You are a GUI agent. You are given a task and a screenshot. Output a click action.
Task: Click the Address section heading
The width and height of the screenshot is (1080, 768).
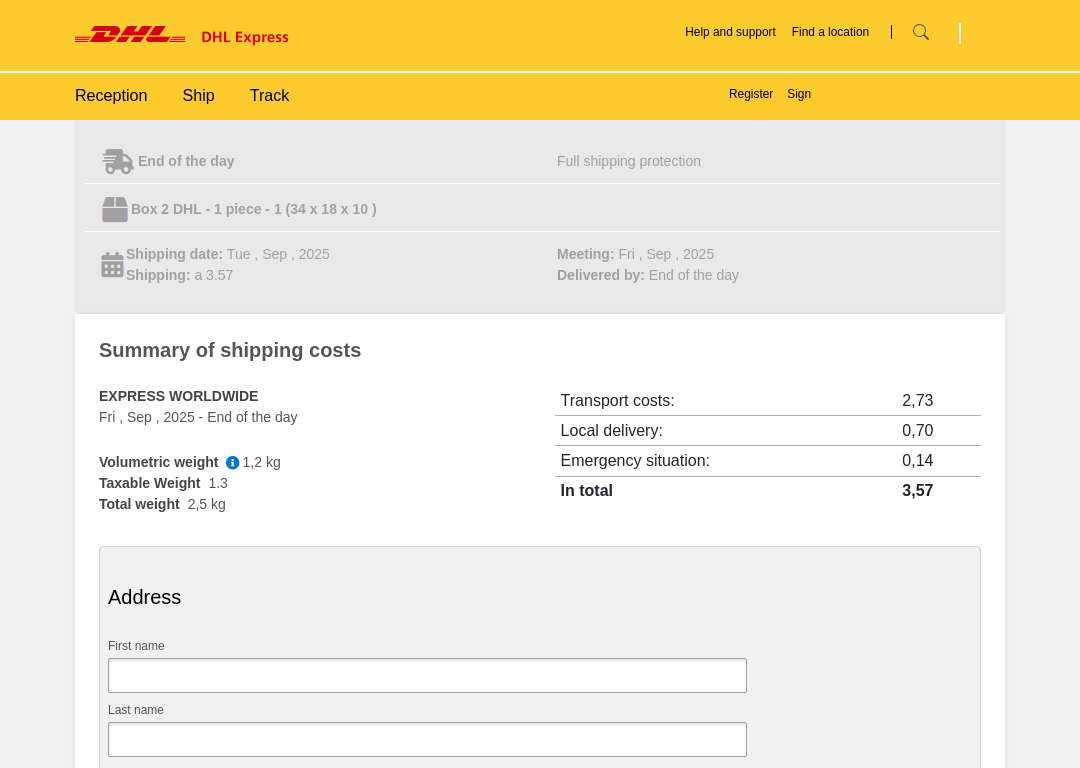click(145, 597)
